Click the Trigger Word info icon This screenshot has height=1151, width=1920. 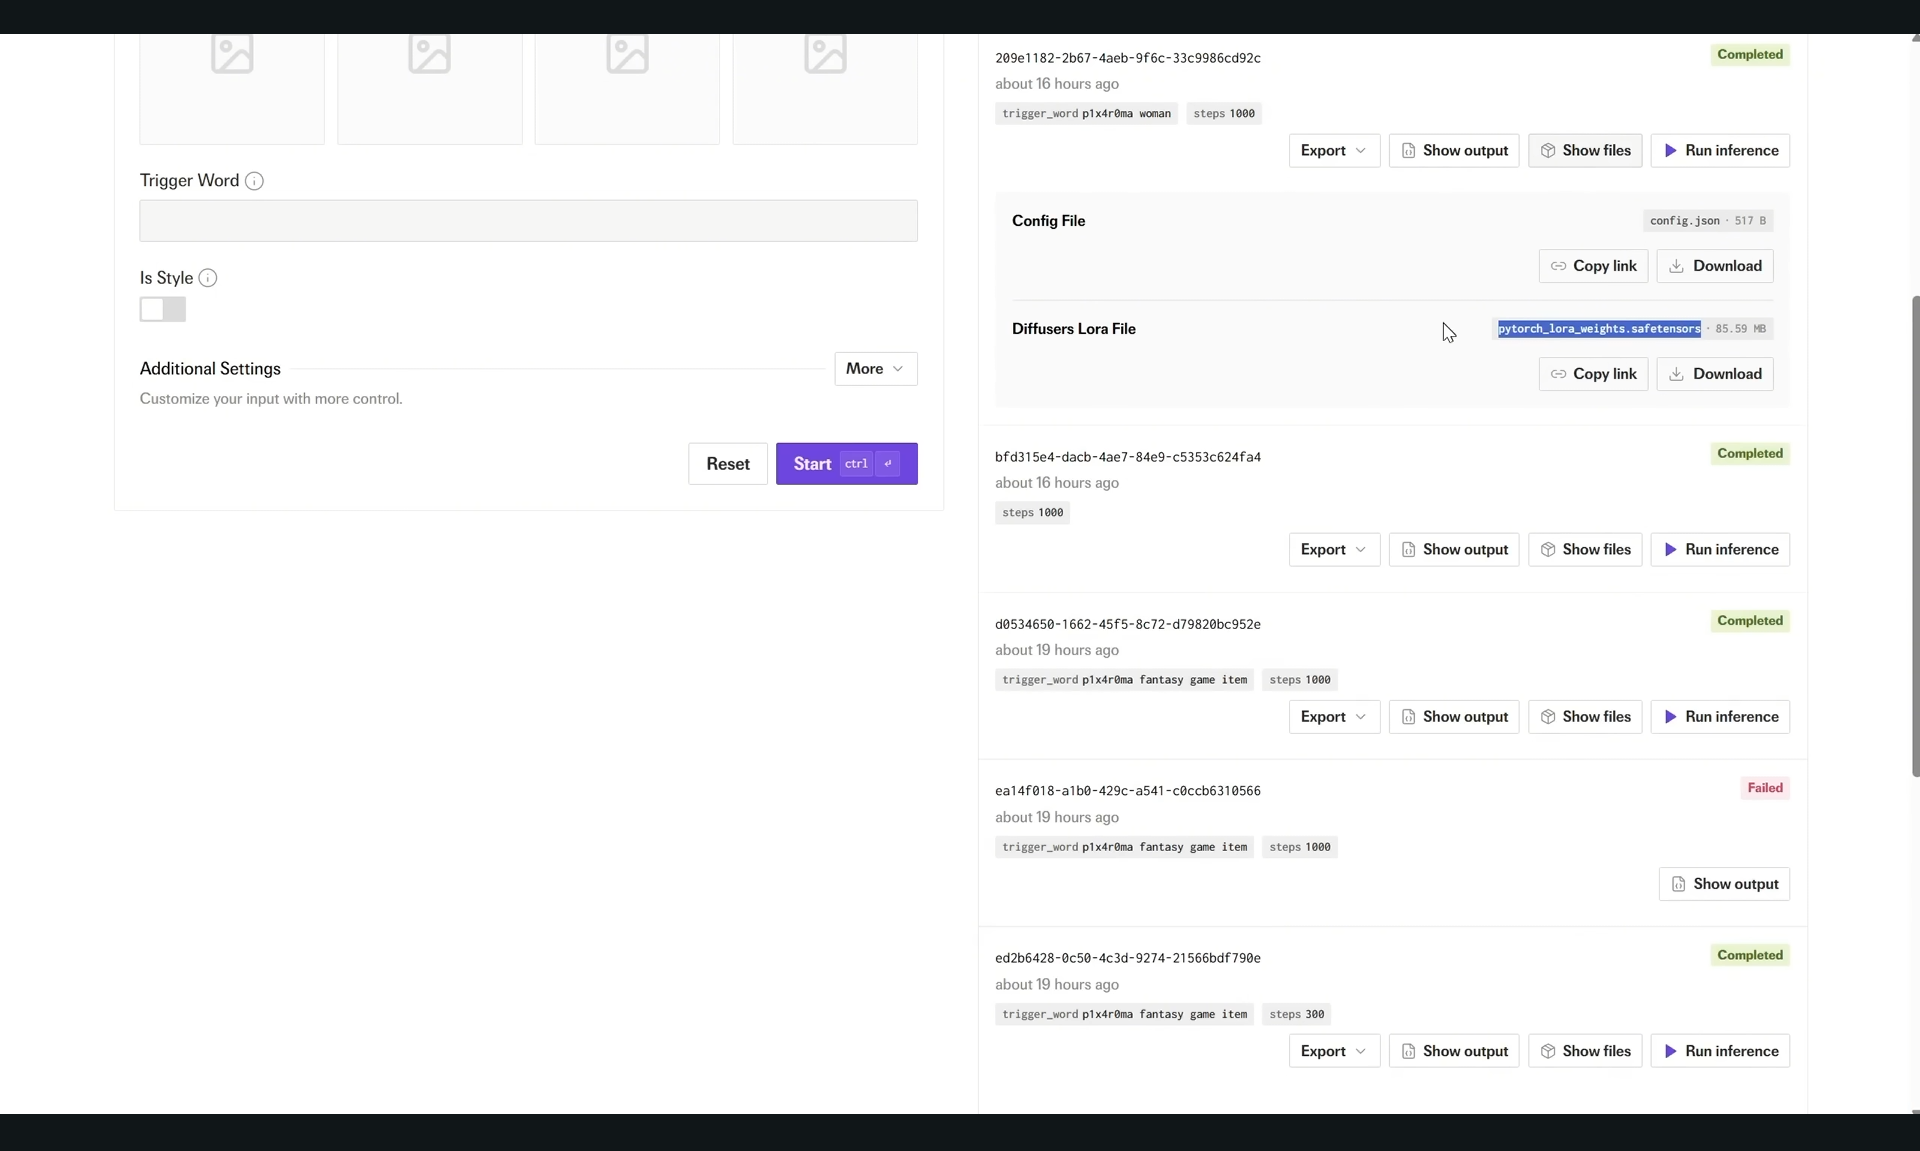click(254, 181)
